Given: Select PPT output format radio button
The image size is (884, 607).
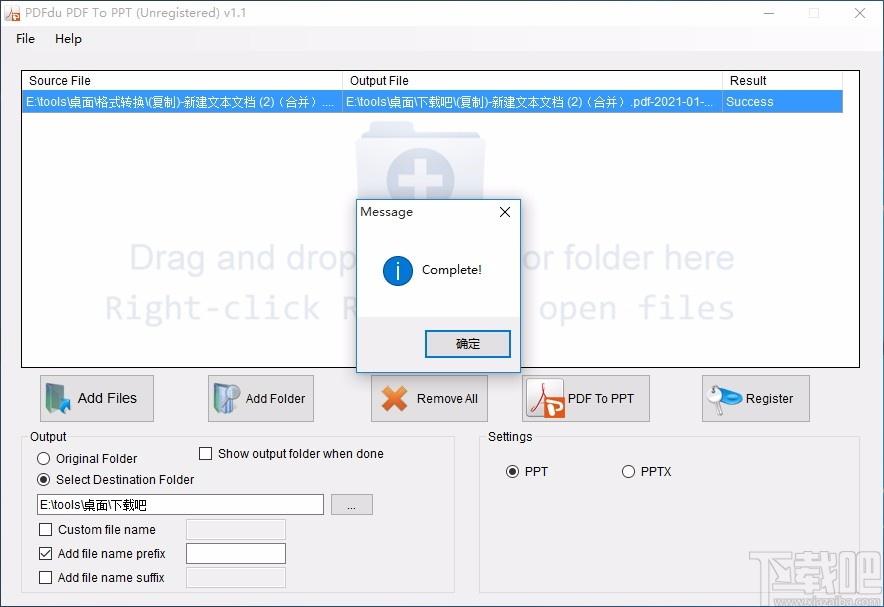Looking at the screenshot, I should (513, 472).
